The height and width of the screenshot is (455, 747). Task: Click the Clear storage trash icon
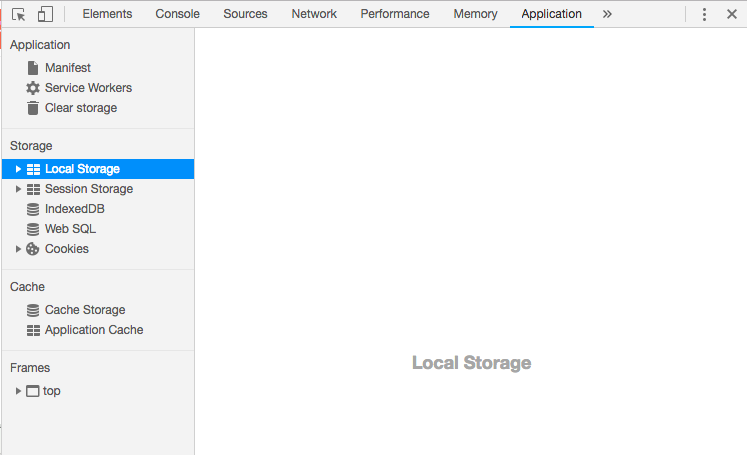click(x=33, y=108)
